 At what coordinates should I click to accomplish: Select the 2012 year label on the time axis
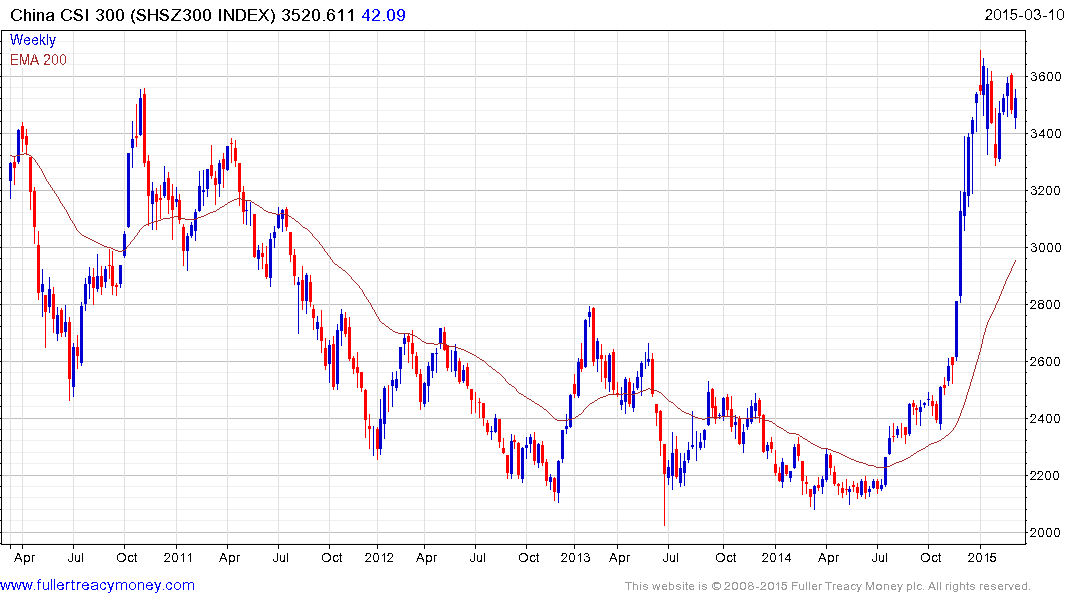coord(379,557)
